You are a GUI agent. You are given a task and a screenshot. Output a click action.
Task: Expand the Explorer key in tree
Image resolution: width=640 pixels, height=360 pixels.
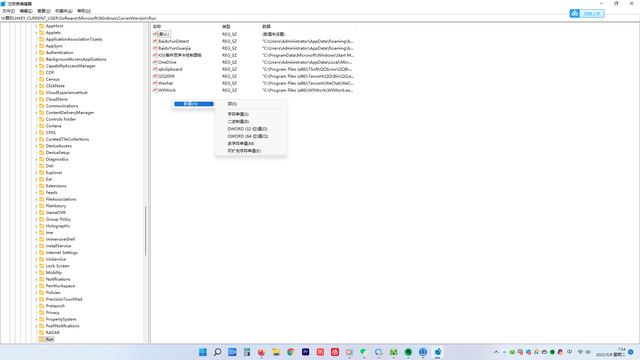[36, 173]
